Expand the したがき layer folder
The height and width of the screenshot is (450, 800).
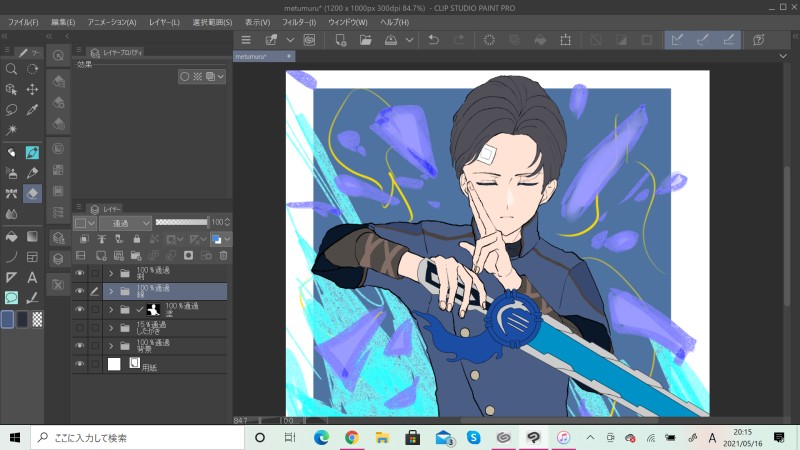(111, 328)
